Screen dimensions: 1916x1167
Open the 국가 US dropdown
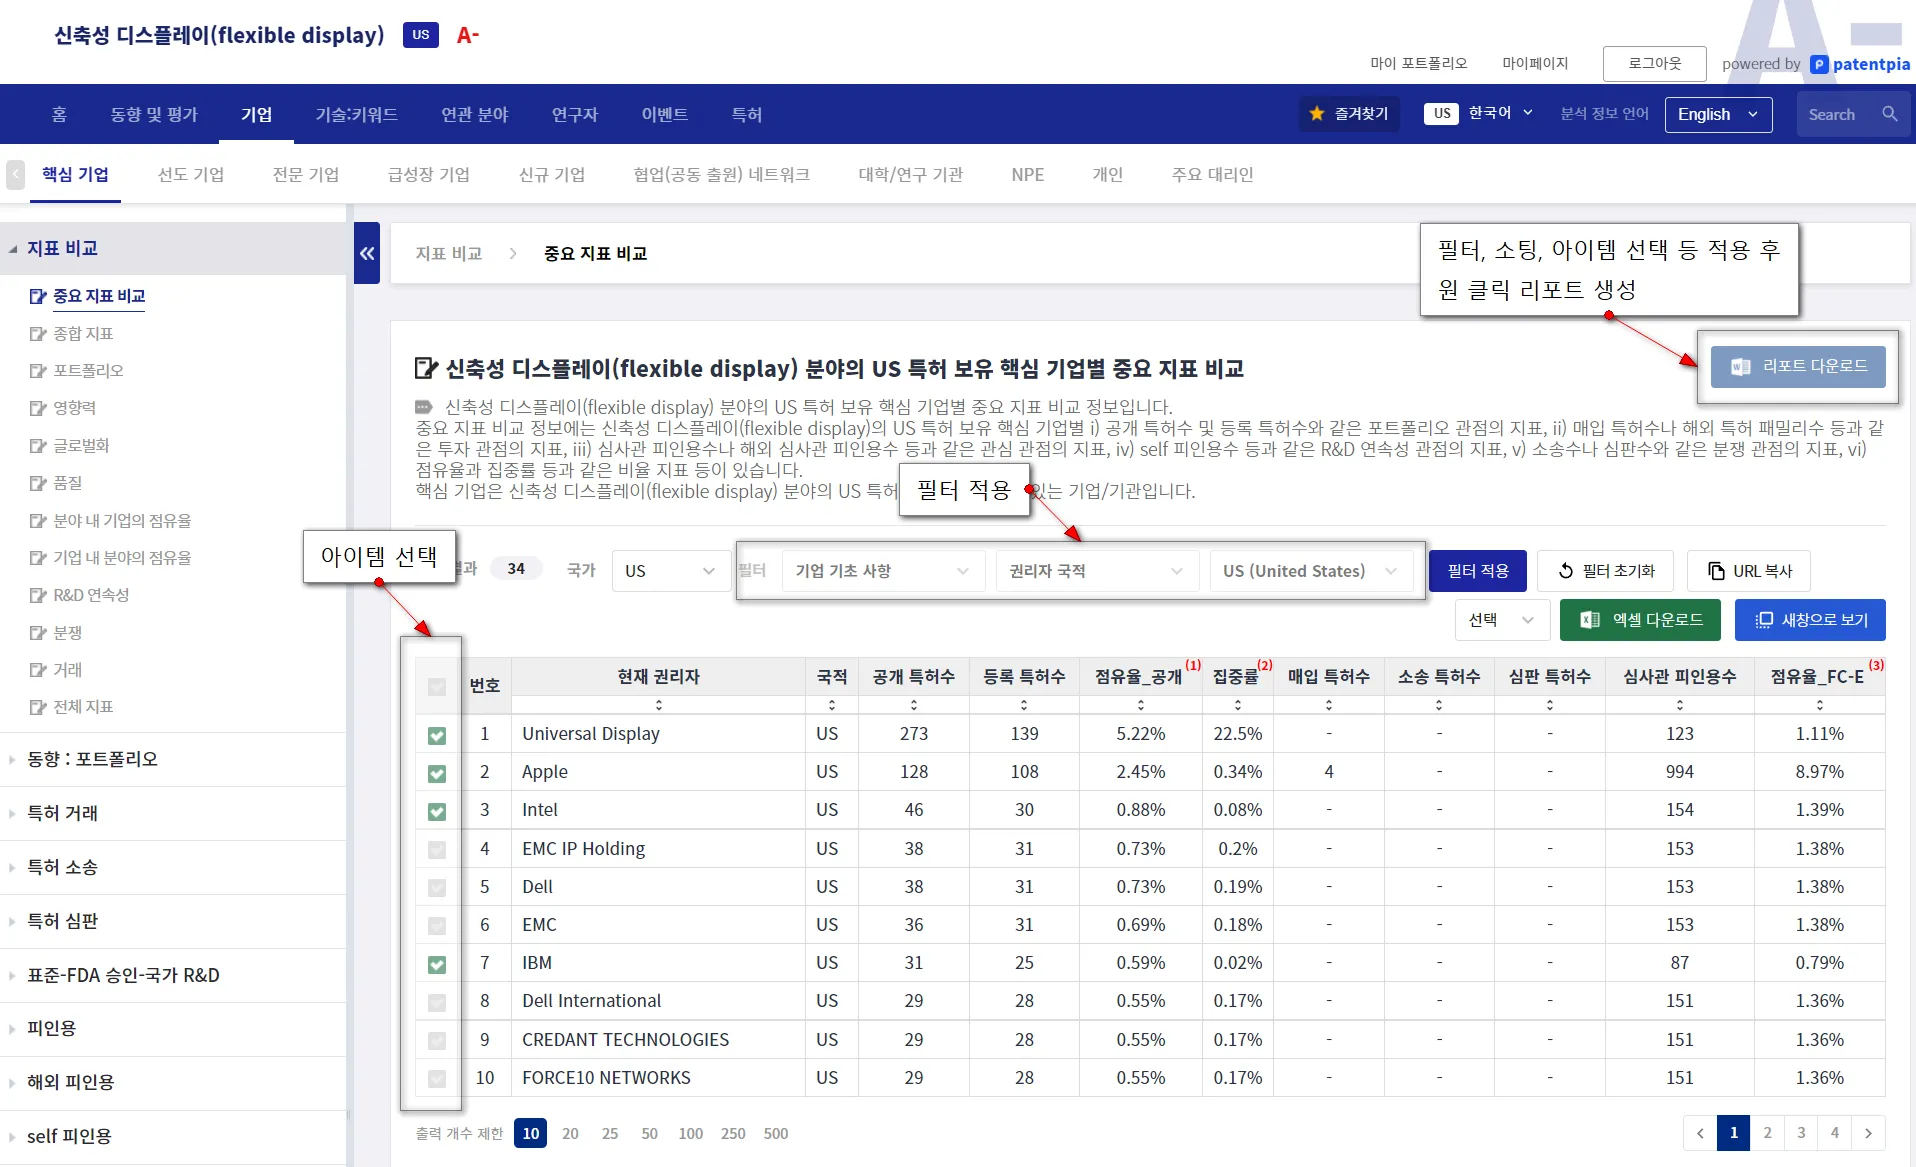point(670,571)
